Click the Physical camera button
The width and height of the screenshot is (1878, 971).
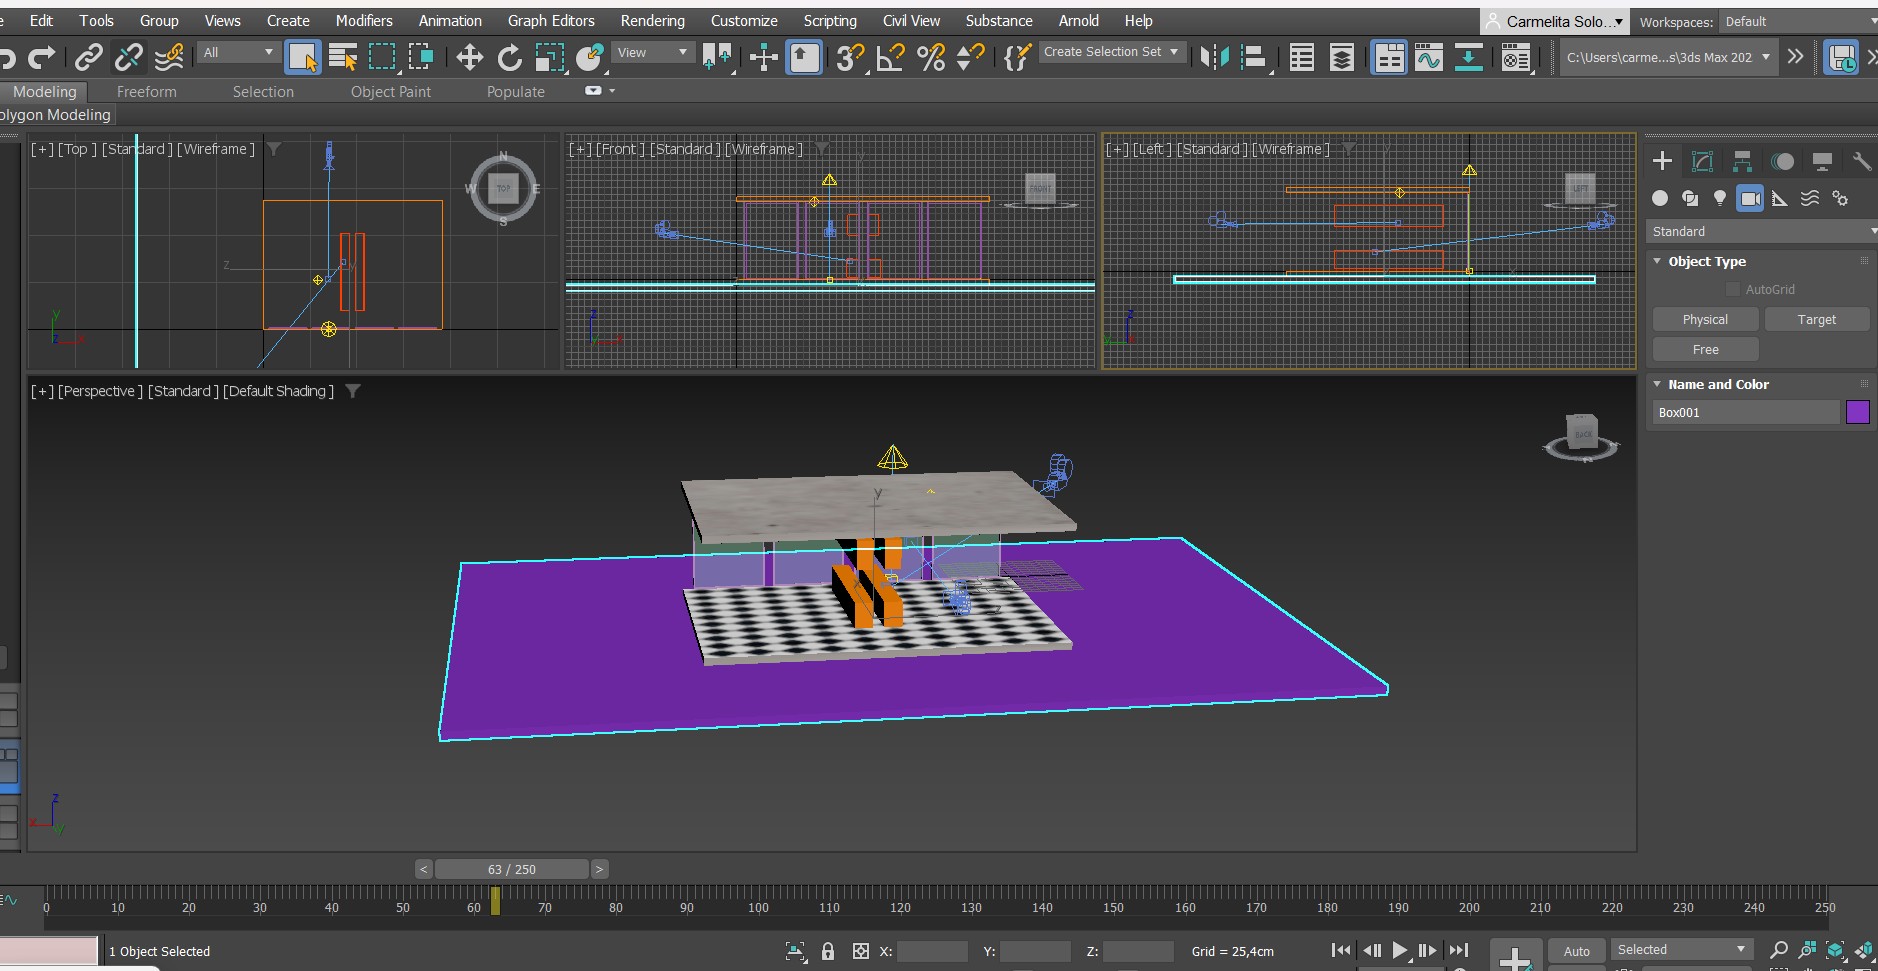pos(1705,319)
